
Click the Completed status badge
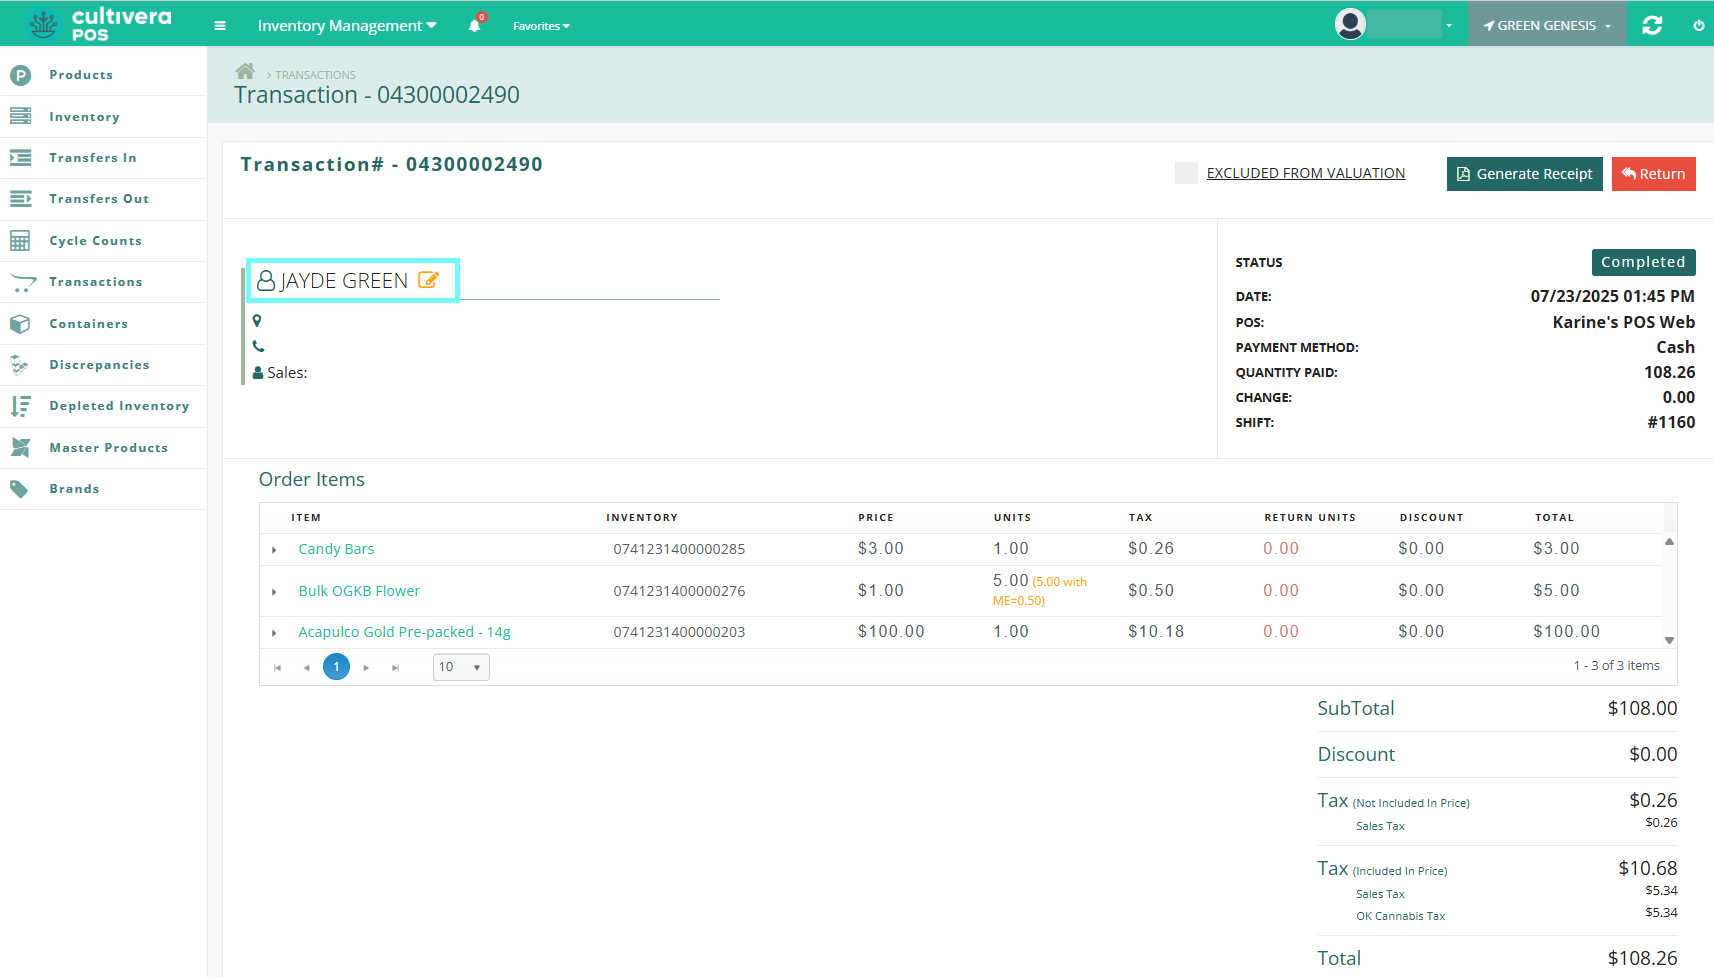coord(1644,262)
